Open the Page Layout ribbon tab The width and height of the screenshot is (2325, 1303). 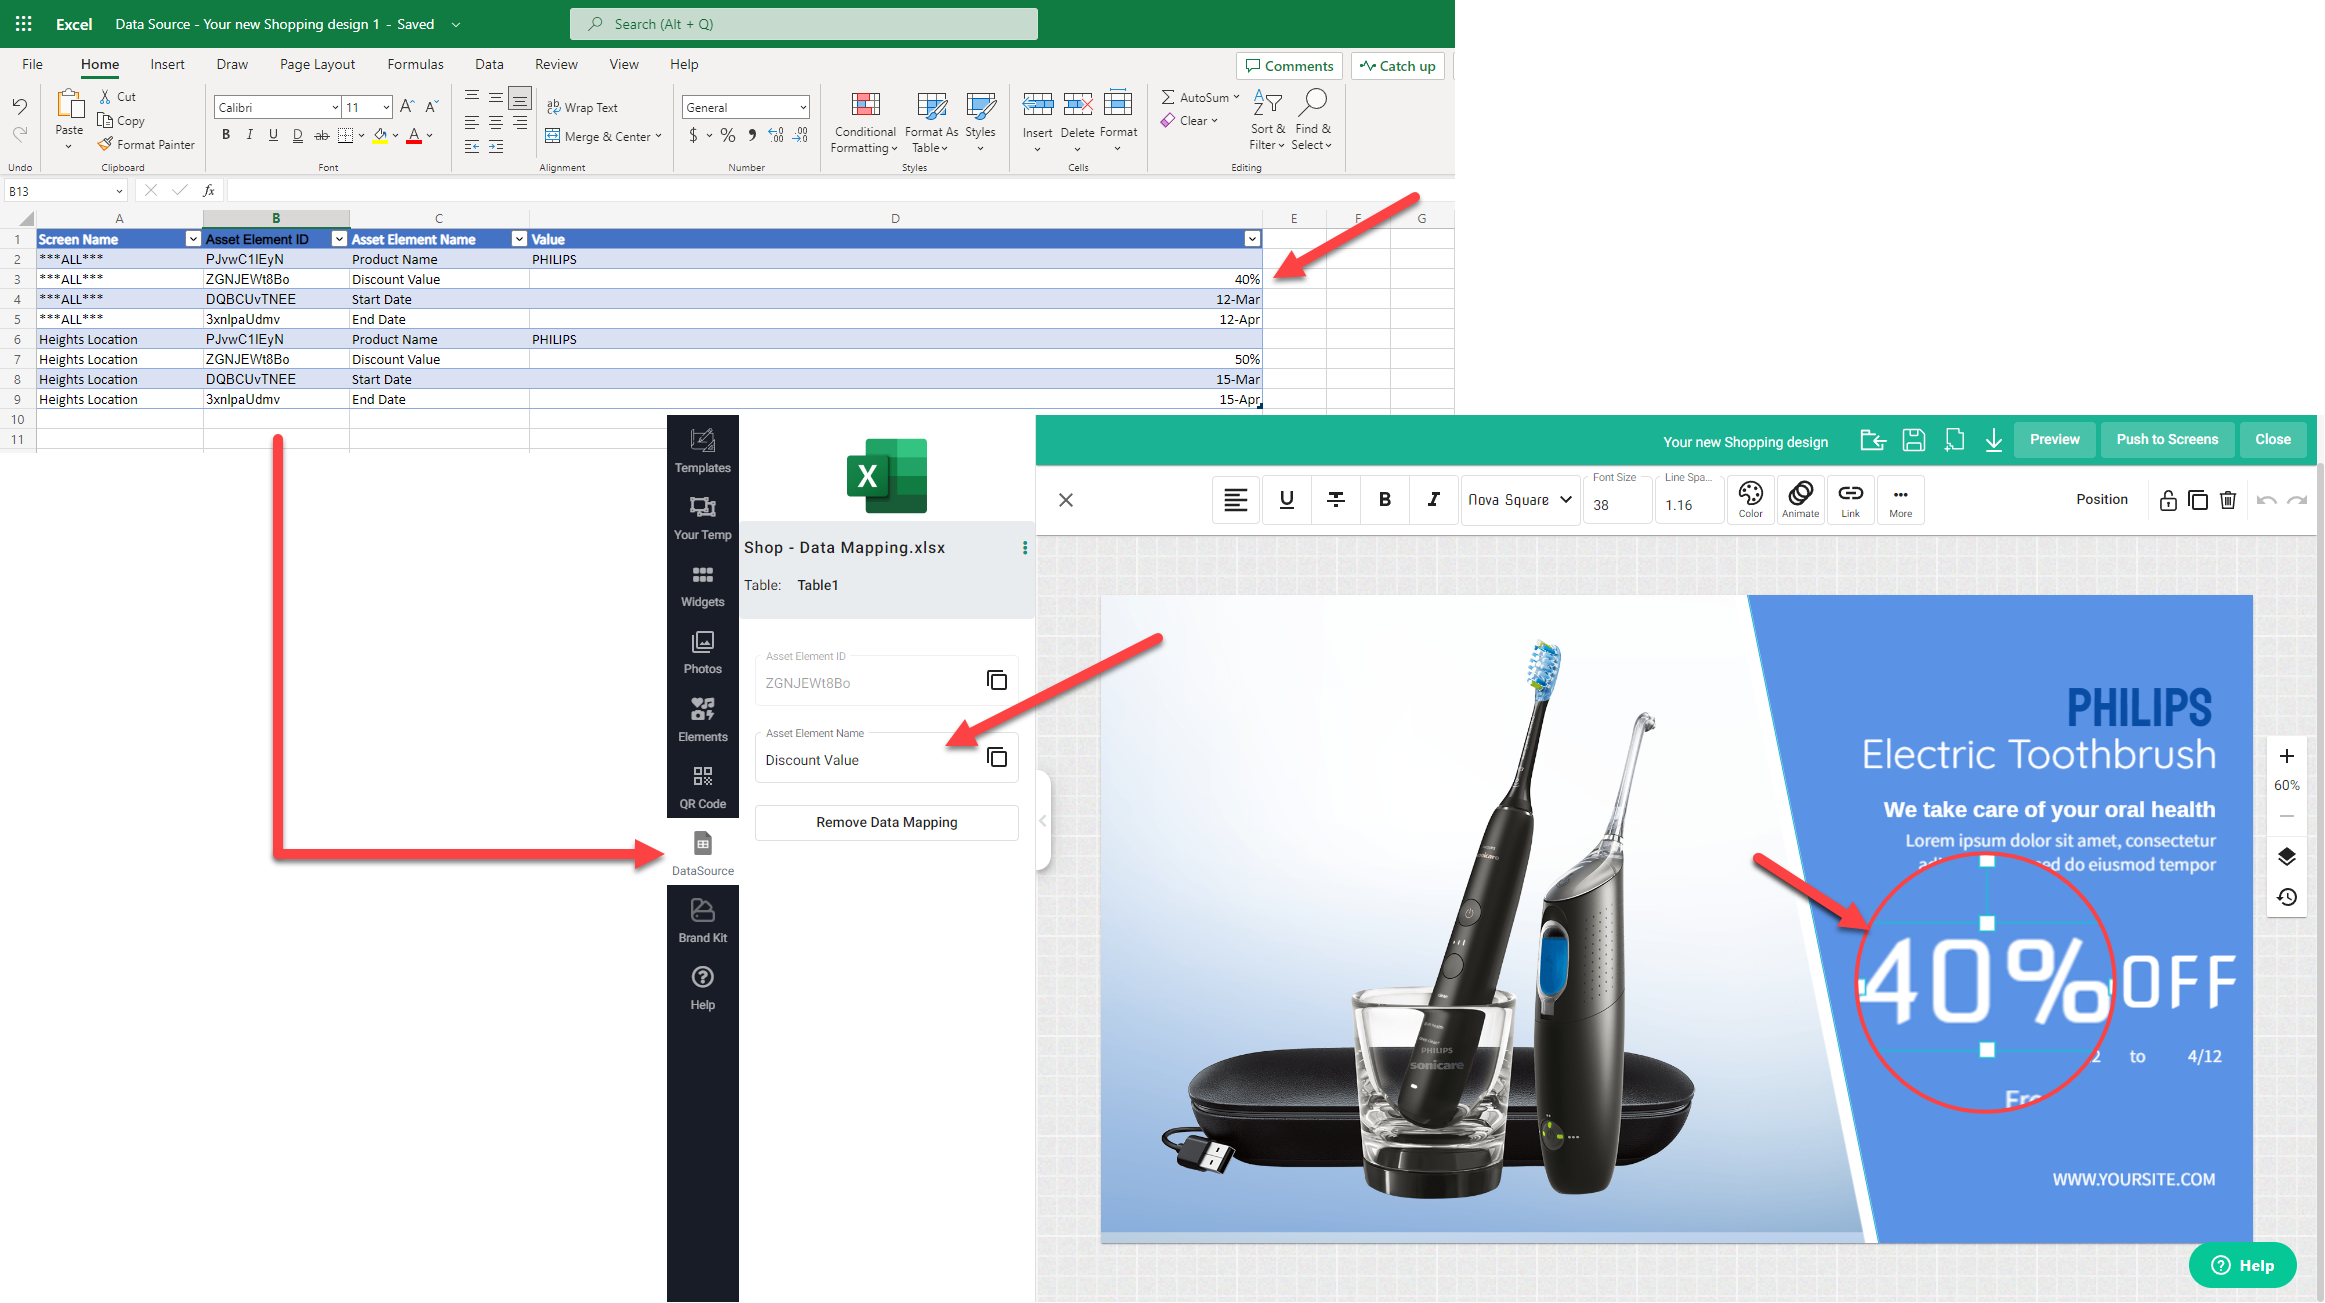click(317, 64)
